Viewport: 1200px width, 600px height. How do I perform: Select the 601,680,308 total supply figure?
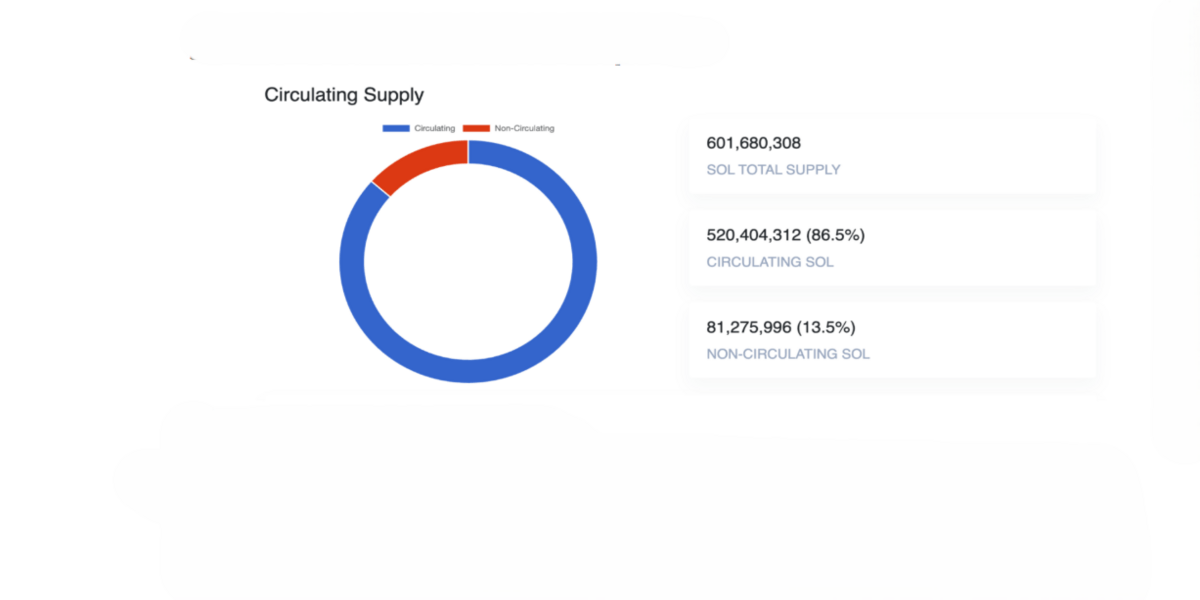tap(753, 143)
